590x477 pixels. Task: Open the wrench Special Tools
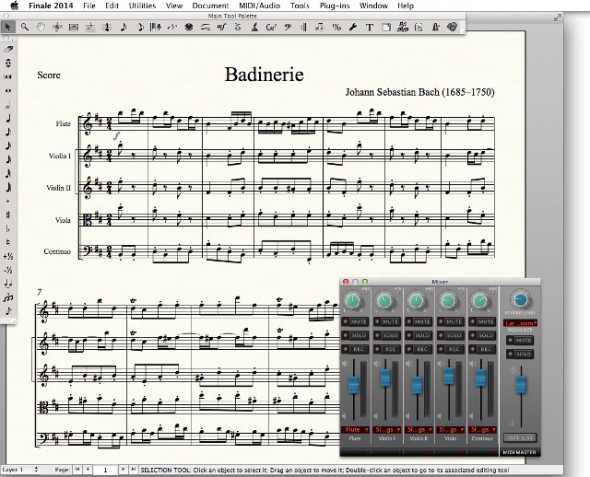tap(353, 27)
